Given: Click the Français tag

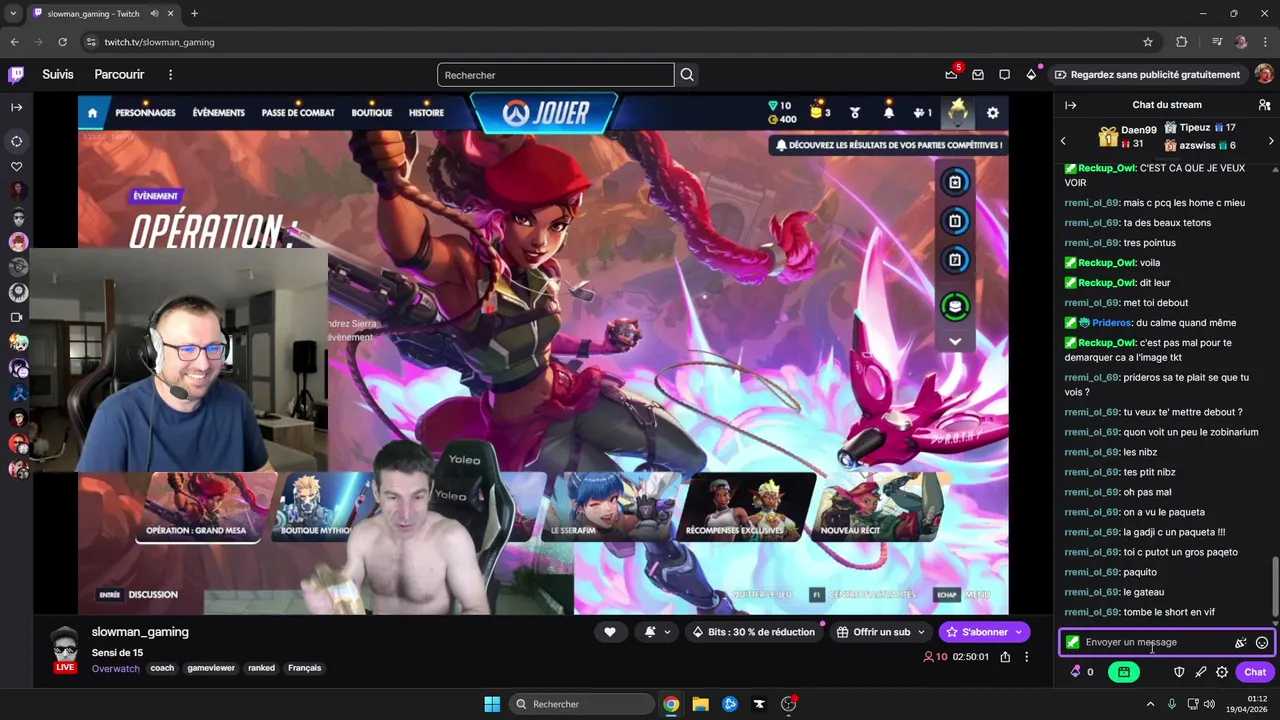Looking at the screenshot, I should tap(305, 668).
